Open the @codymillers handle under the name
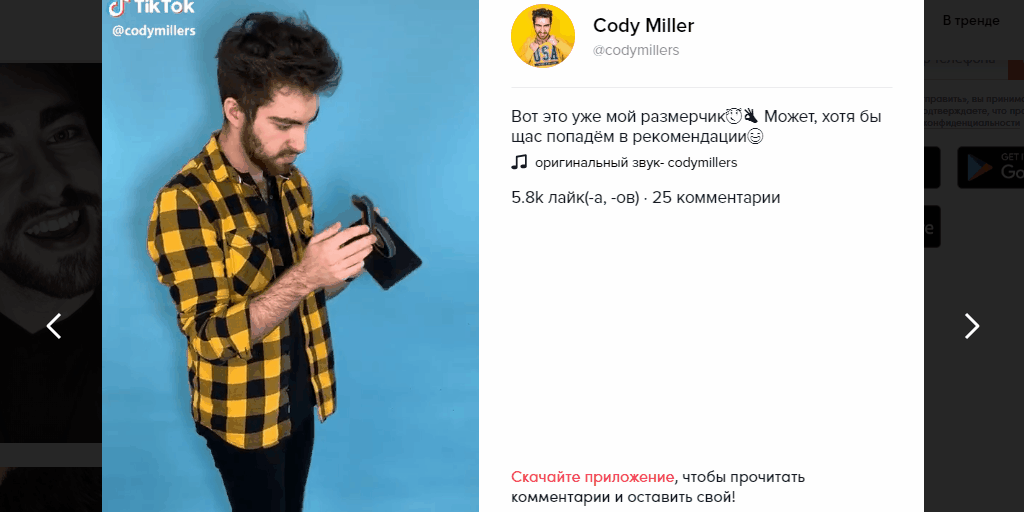This screenshot has width=1024, height=512. coord(635,50)
